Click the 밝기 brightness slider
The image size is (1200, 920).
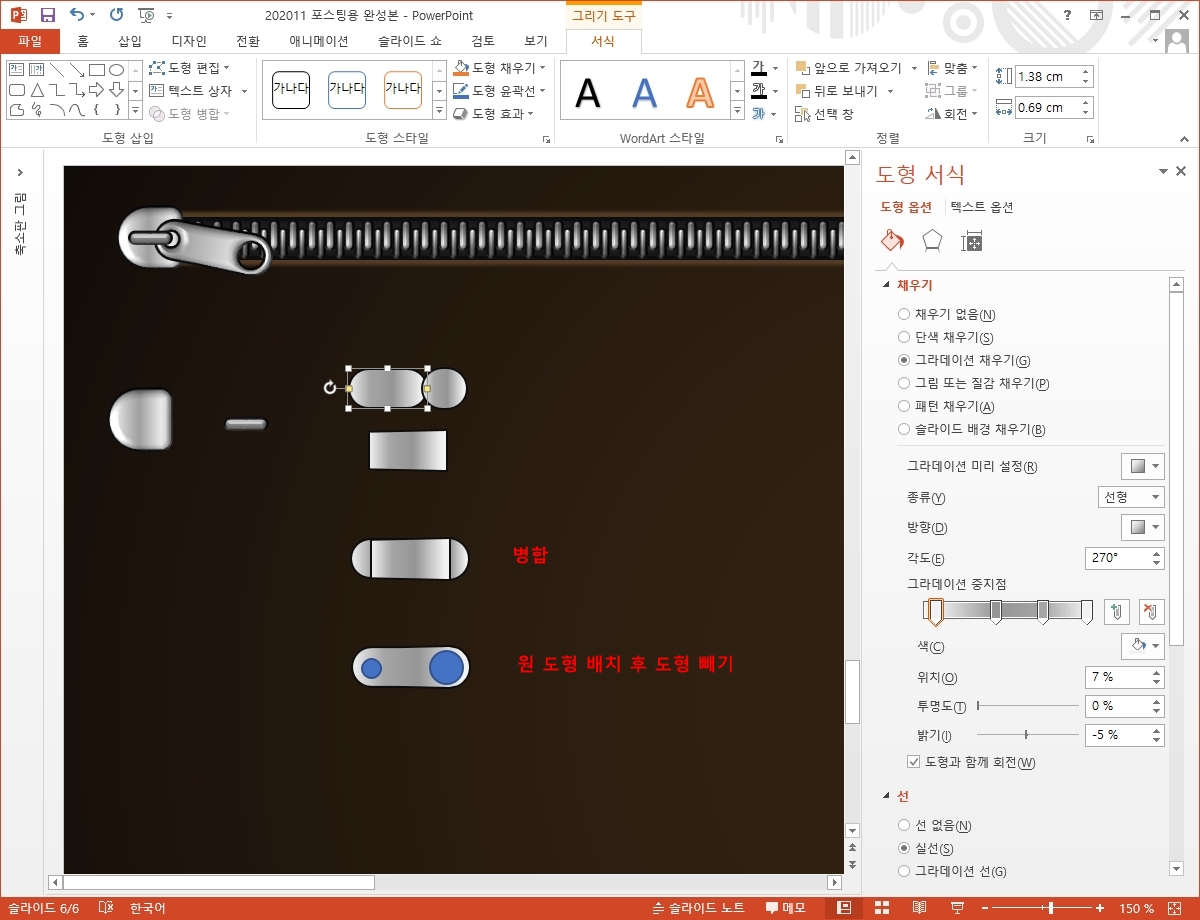point(1028,735)
